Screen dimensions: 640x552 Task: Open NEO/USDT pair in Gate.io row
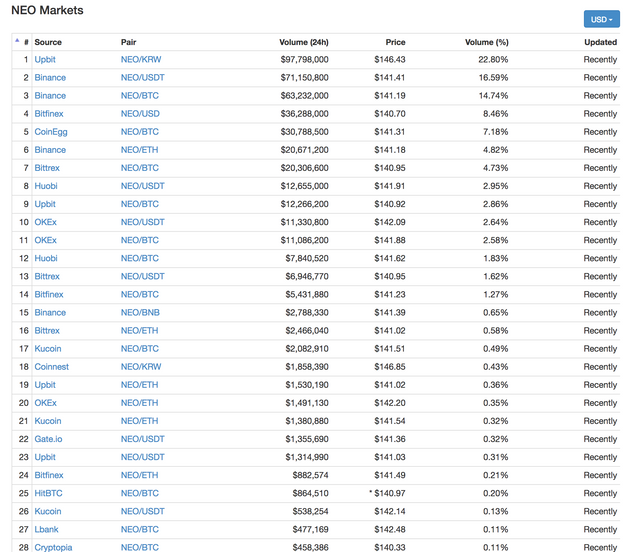tap(142, 439)
